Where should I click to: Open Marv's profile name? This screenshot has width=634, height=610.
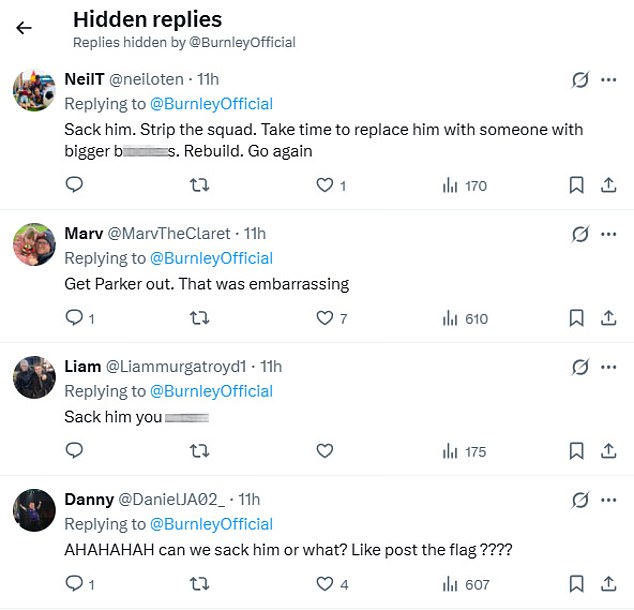(x=81, y=233)
